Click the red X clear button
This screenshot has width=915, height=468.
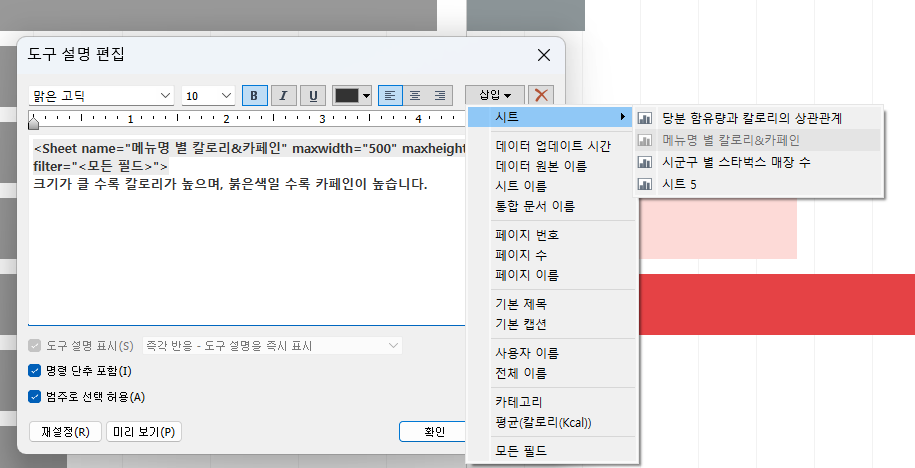coord(541,95)
